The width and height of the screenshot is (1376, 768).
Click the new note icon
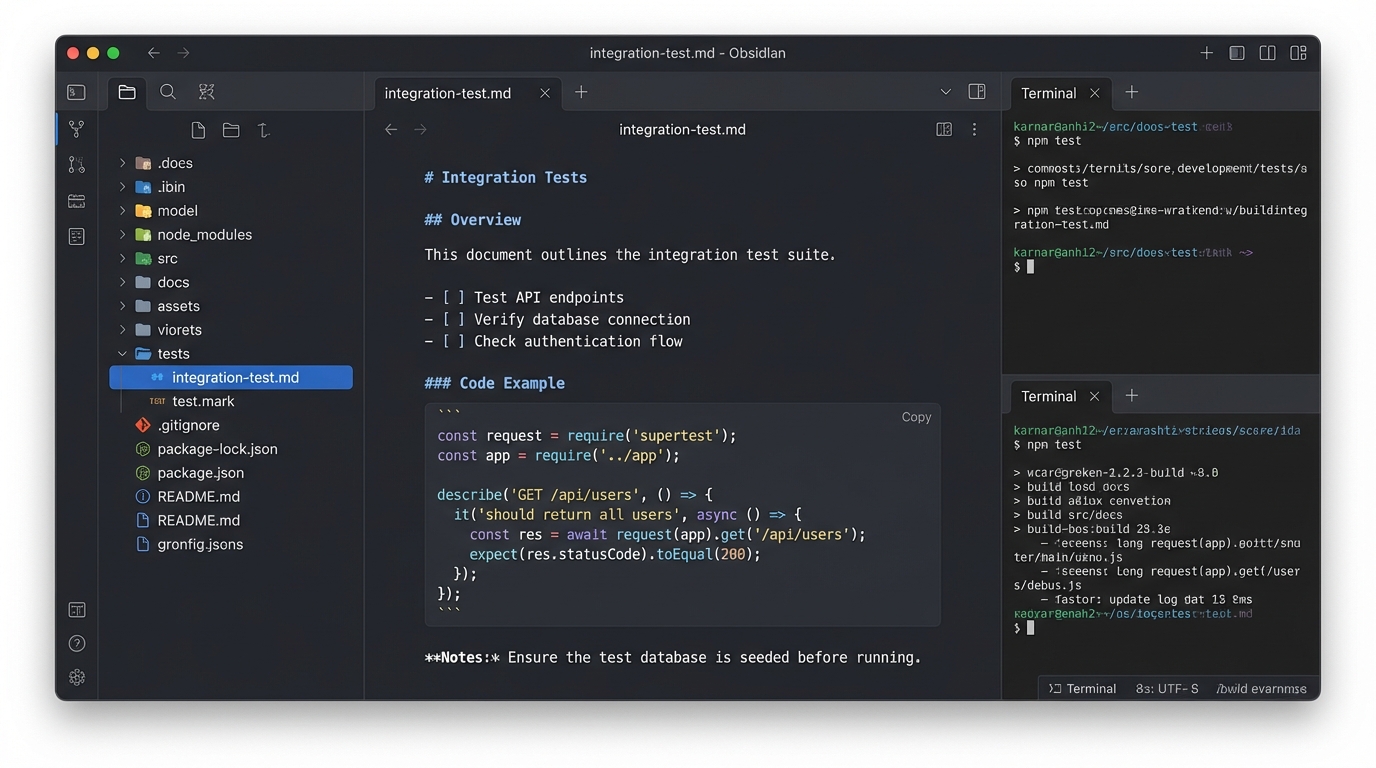pyautogui.click(x=198, y=130)
